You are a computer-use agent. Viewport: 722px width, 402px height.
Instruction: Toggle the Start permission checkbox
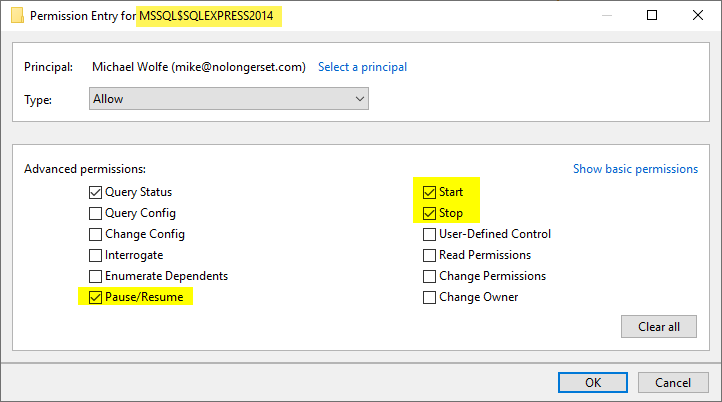point(429,192)
